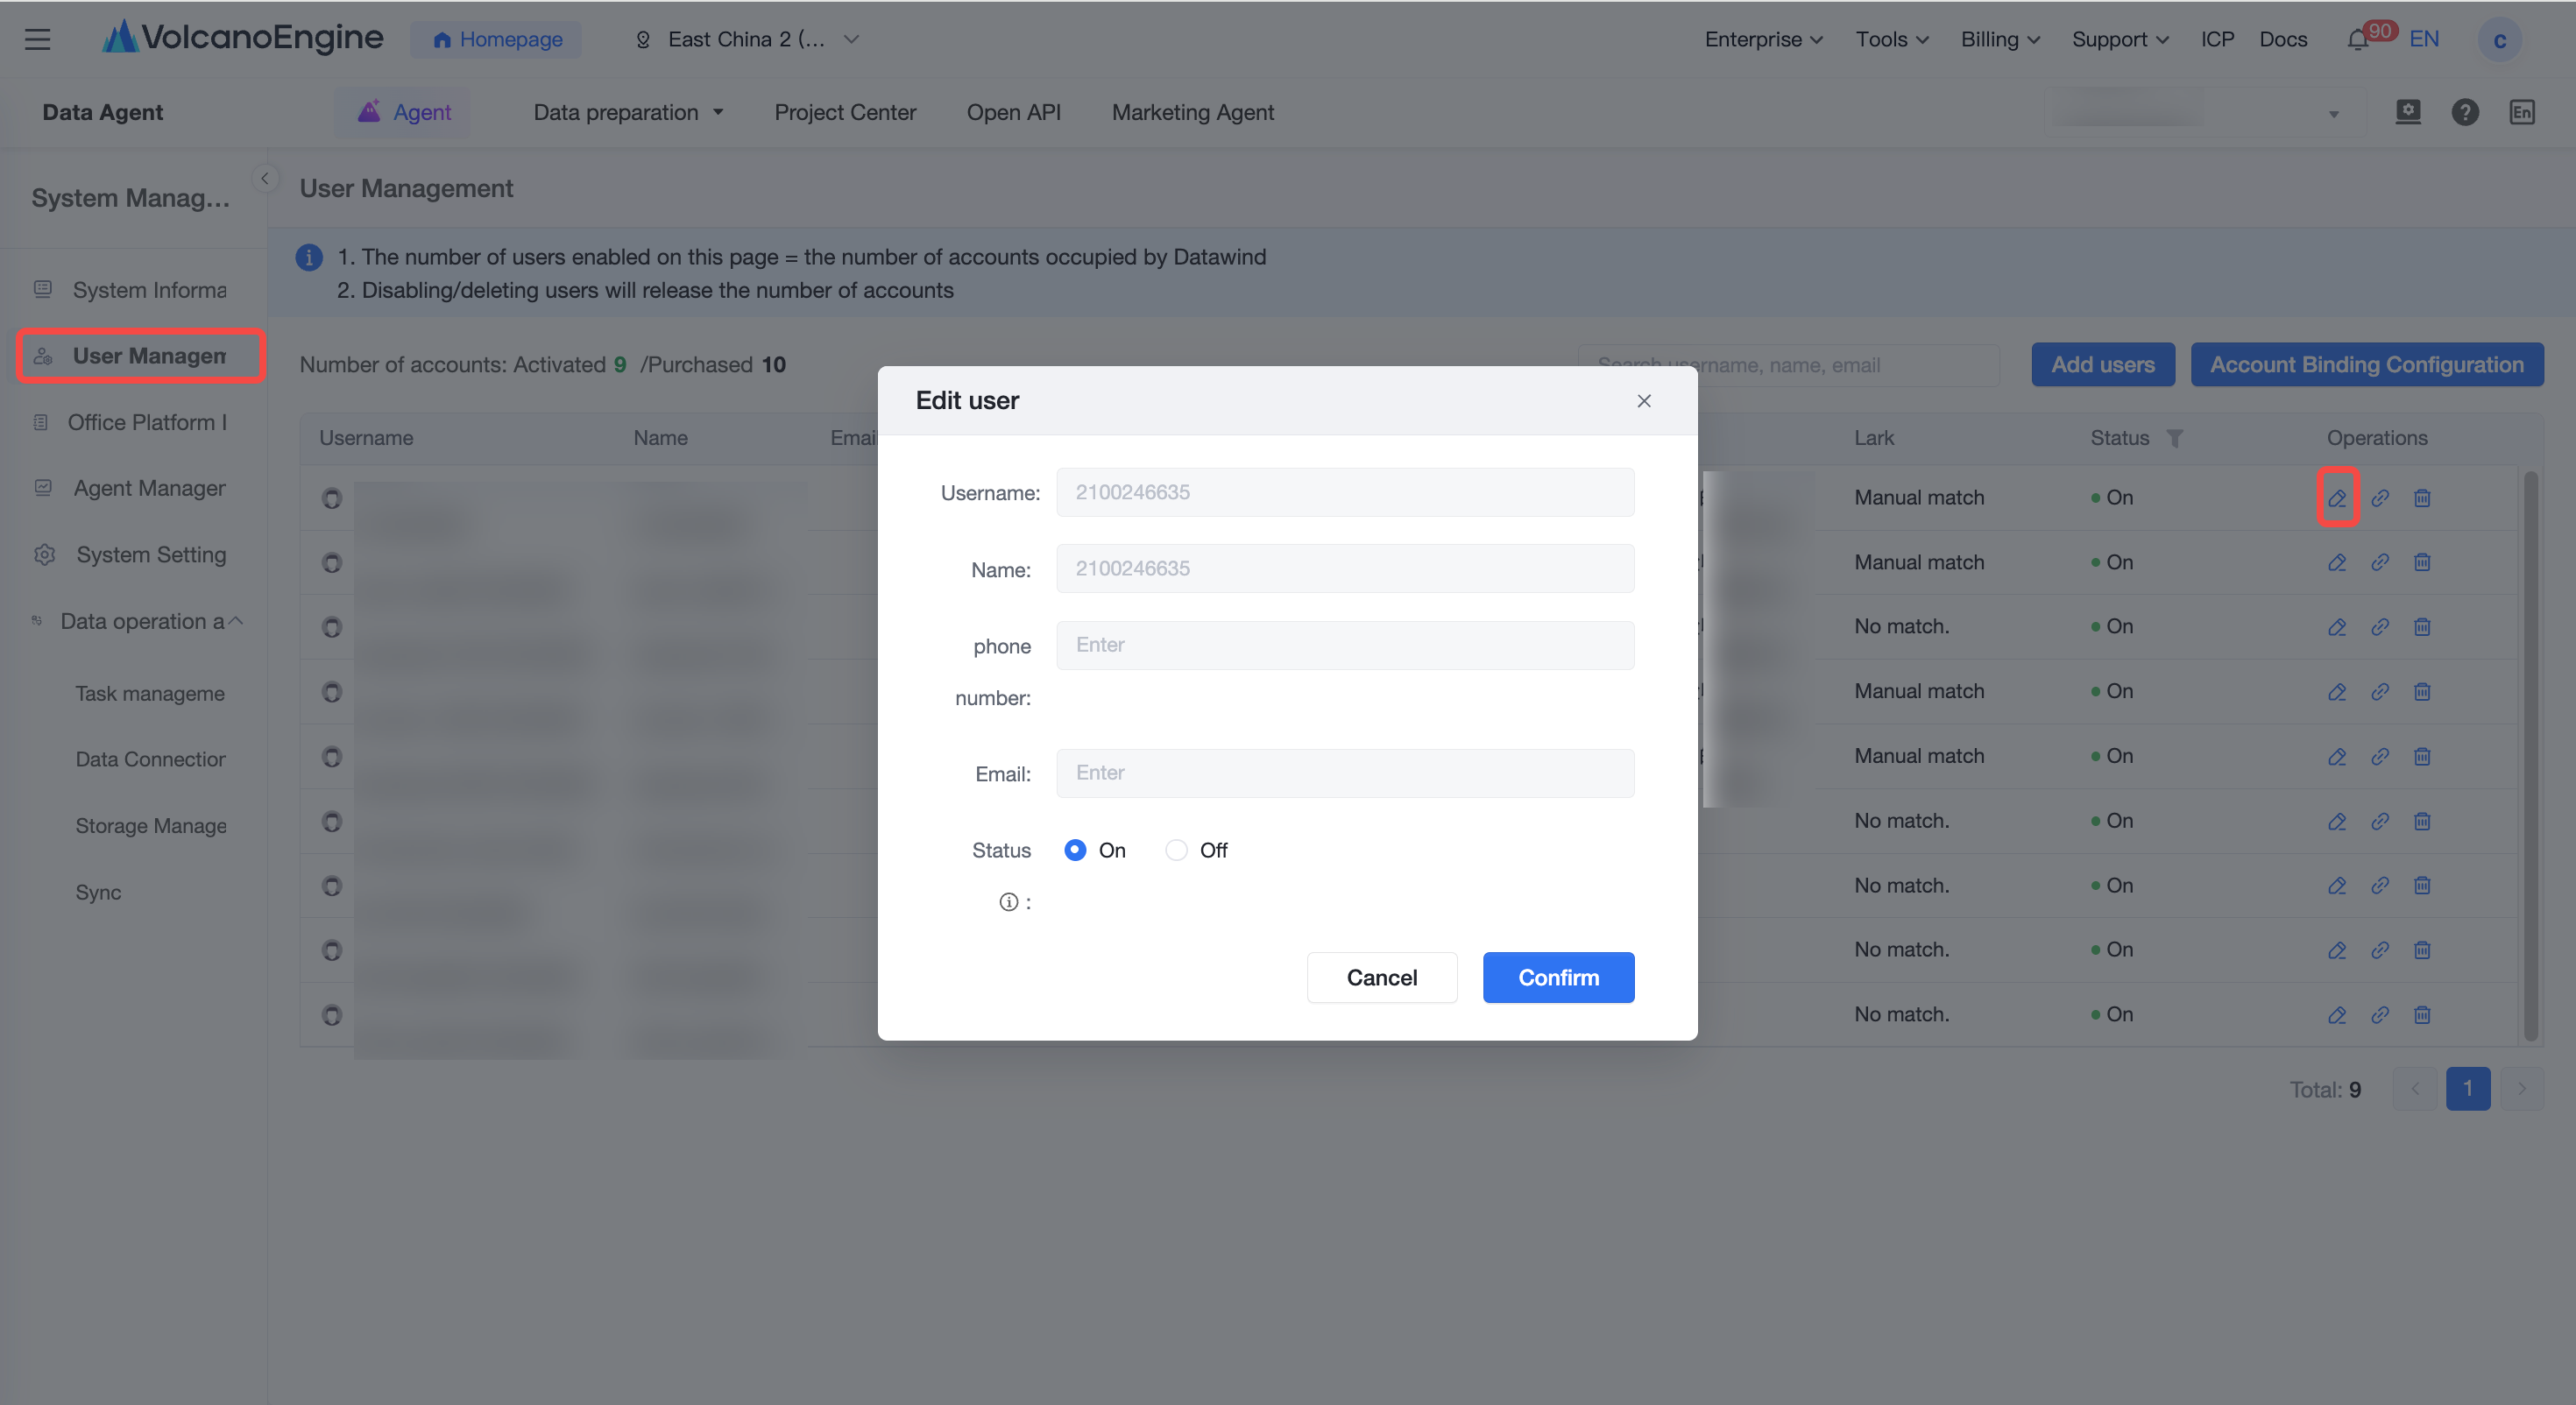Image resolution: width=2576 pixels, height=1405 pixels.
Task: Click link icon in first Manual match row
Action: [2380, 497]
